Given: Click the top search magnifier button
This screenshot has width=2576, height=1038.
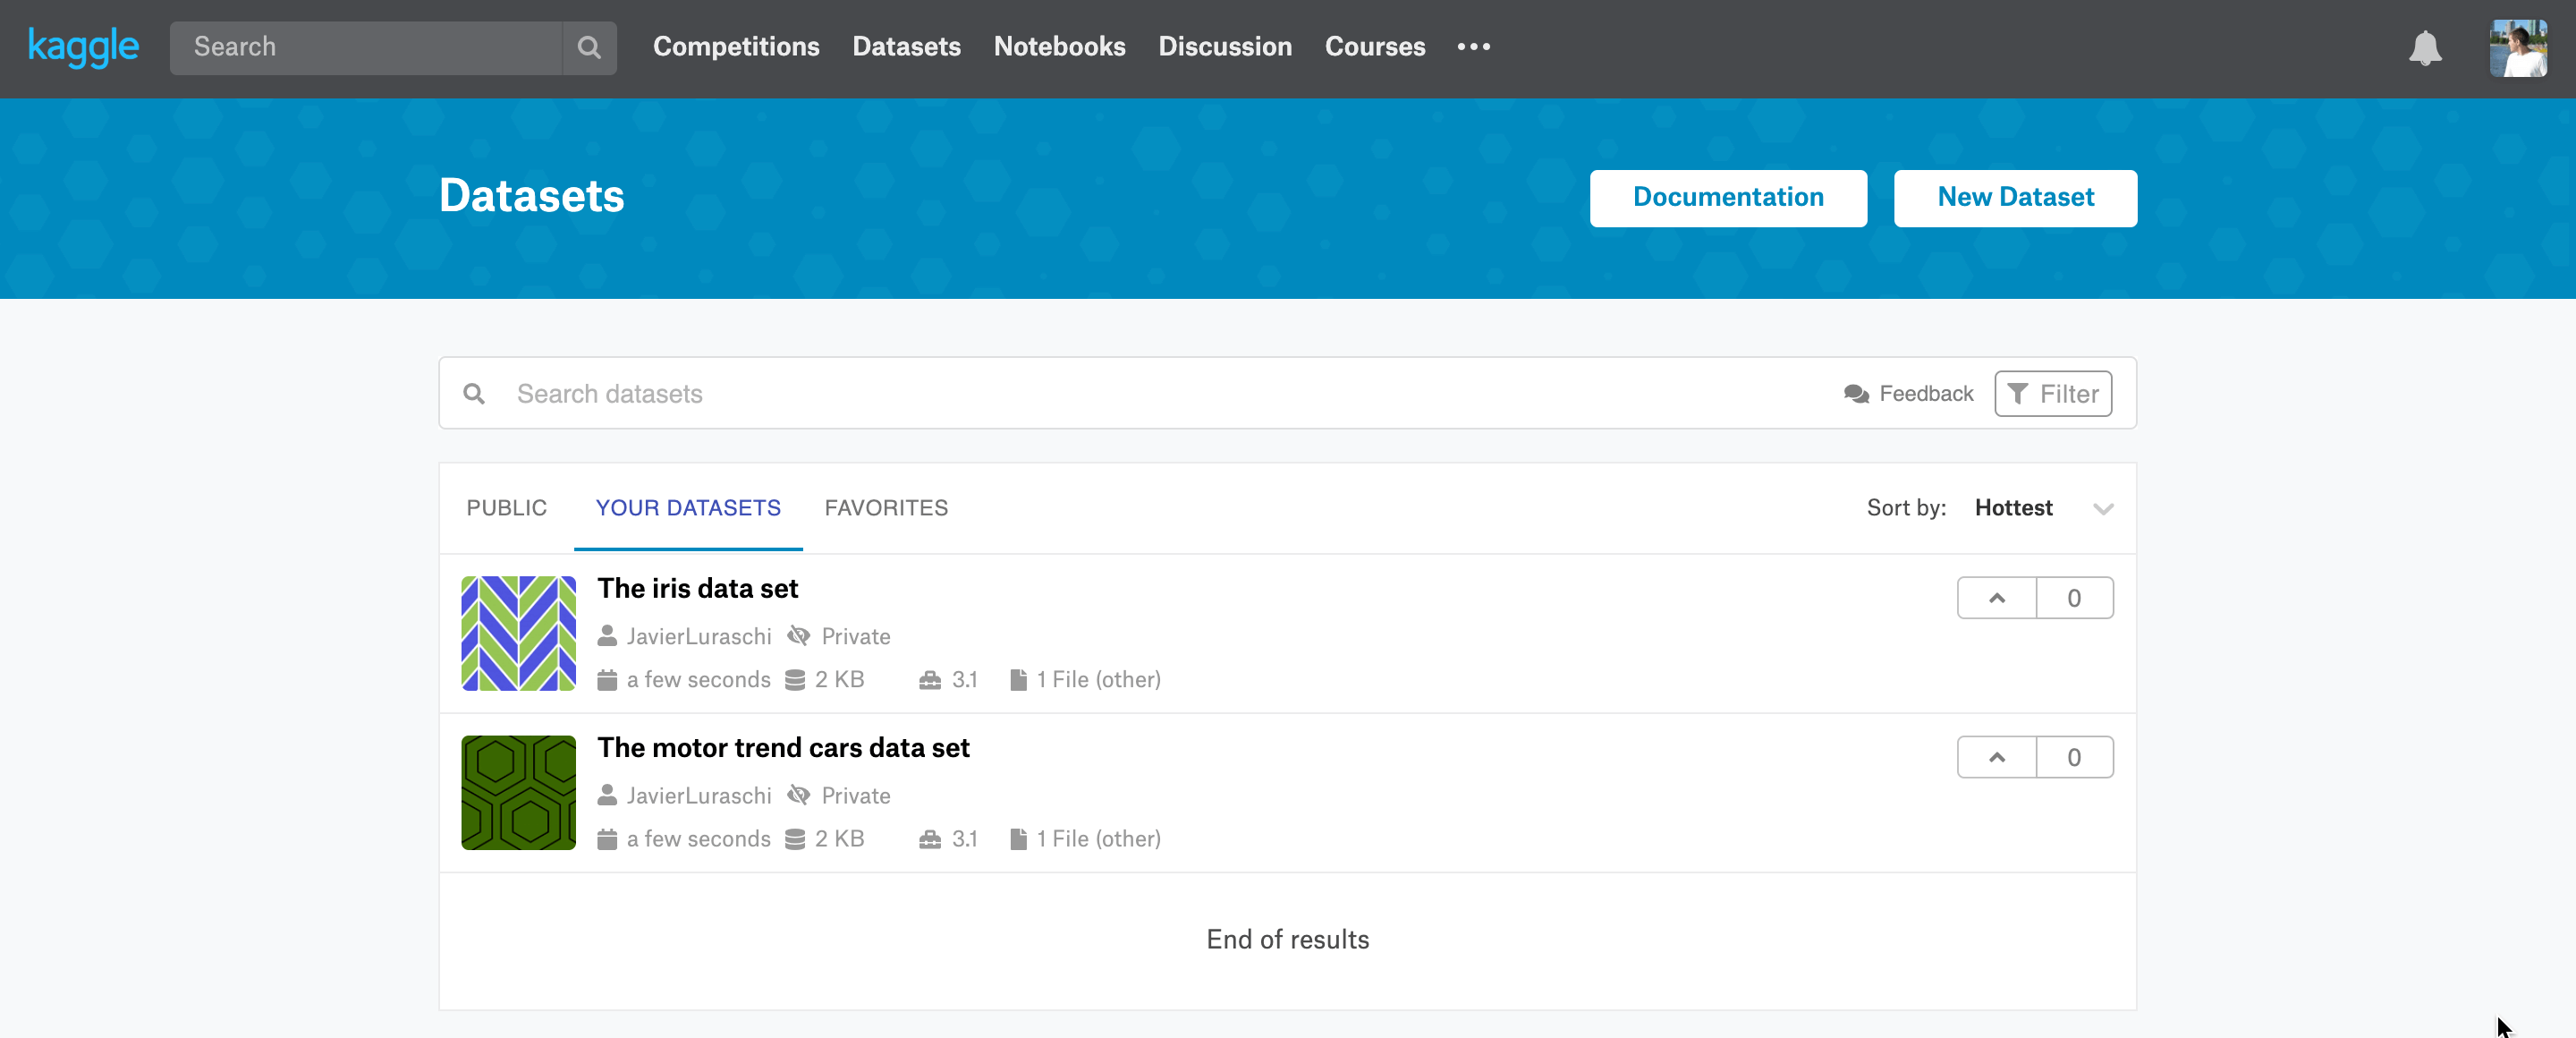Looking at the screenshot, I should click(589, 47).
